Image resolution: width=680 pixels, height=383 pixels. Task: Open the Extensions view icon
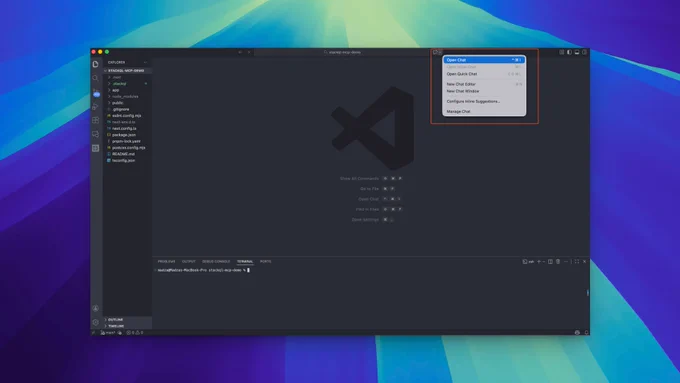click(95, 120)
